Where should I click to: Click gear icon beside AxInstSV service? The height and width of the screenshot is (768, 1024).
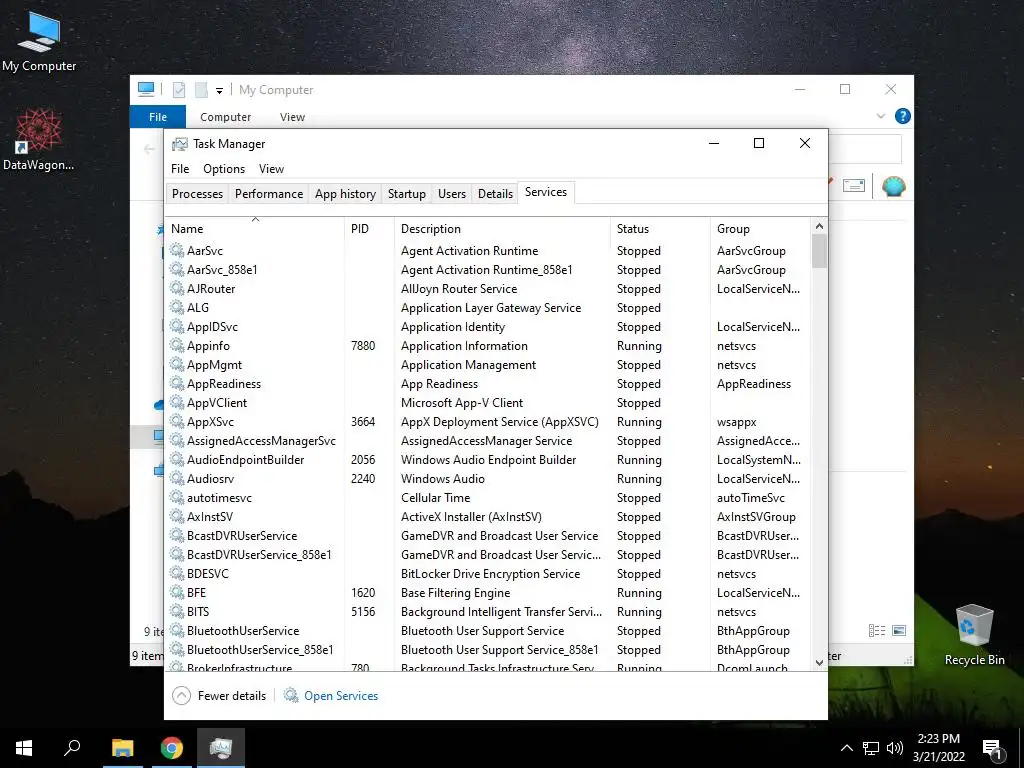point(176,517)
